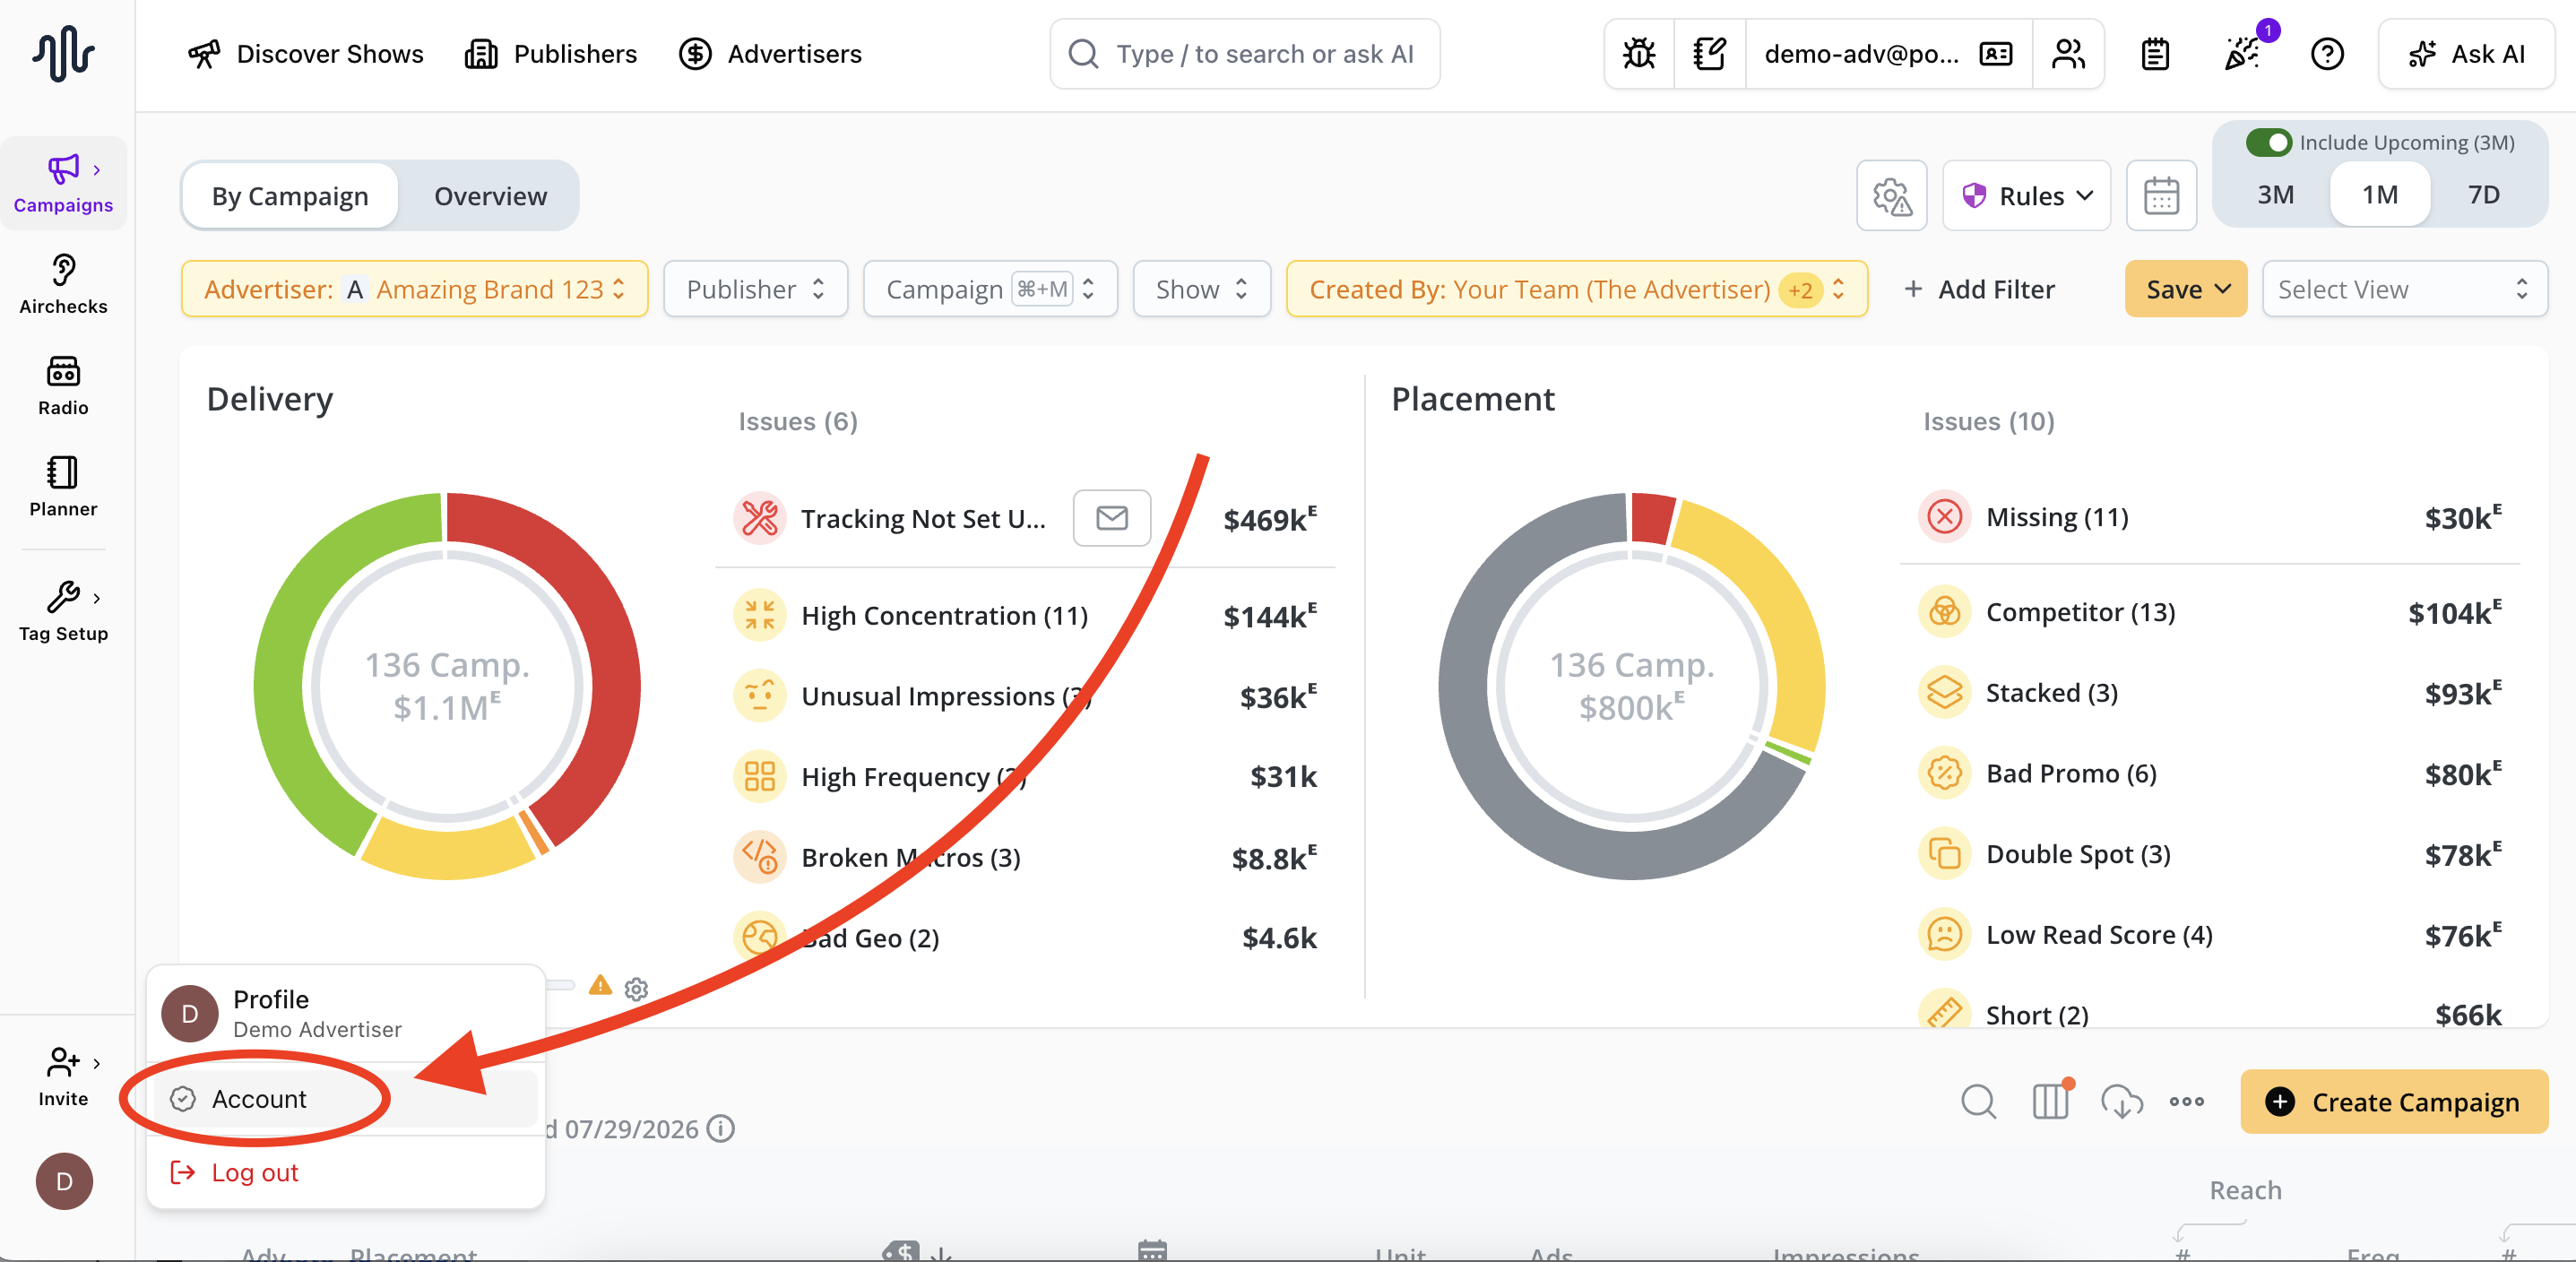Viewport: 2576px width, 1262px height.
Task: Open the Campaigns sidebar section
Action: (x=63, y=184)
